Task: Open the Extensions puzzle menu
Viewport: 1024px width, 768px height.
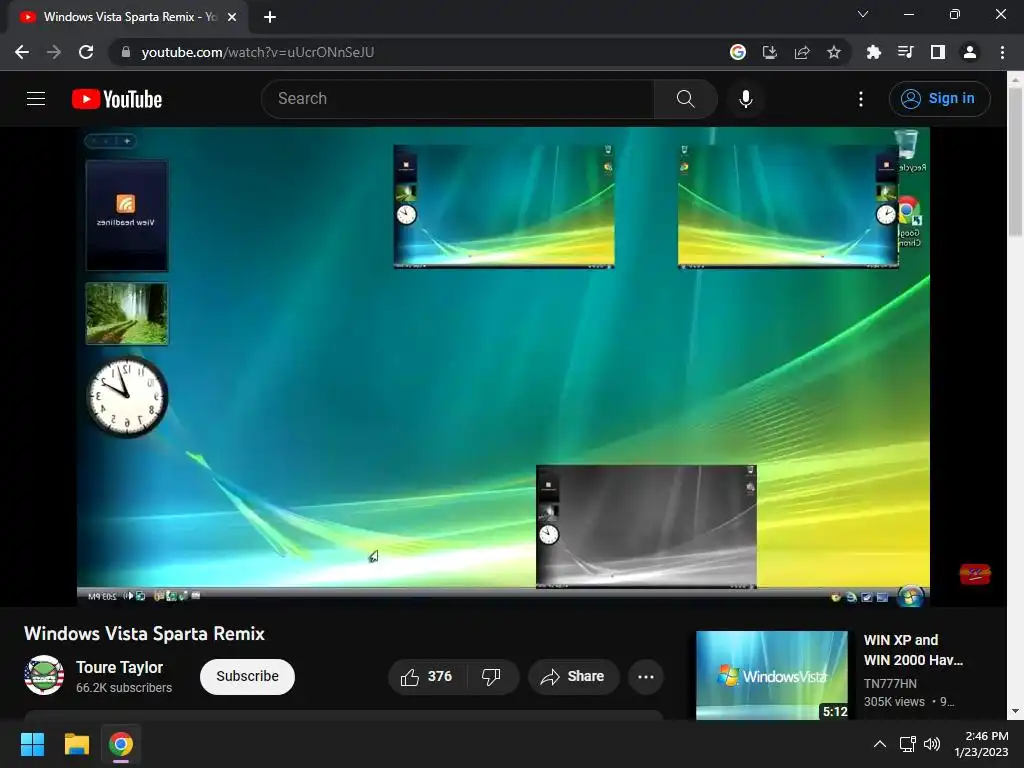Action: tap(873, 52)
